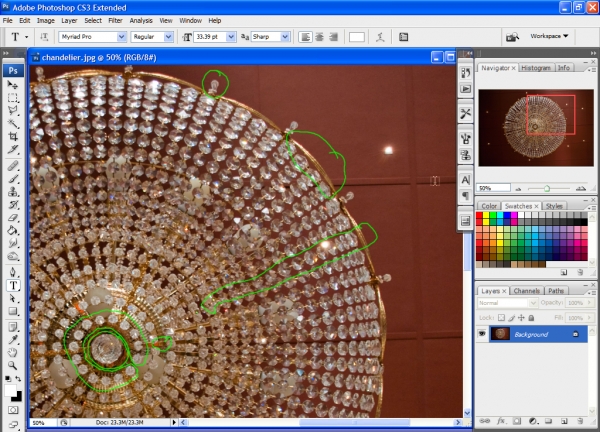Image resolution: width=600 pixels, height=432 pixels.
Task: Open the Filter menu
Action: tap(115, 21)
